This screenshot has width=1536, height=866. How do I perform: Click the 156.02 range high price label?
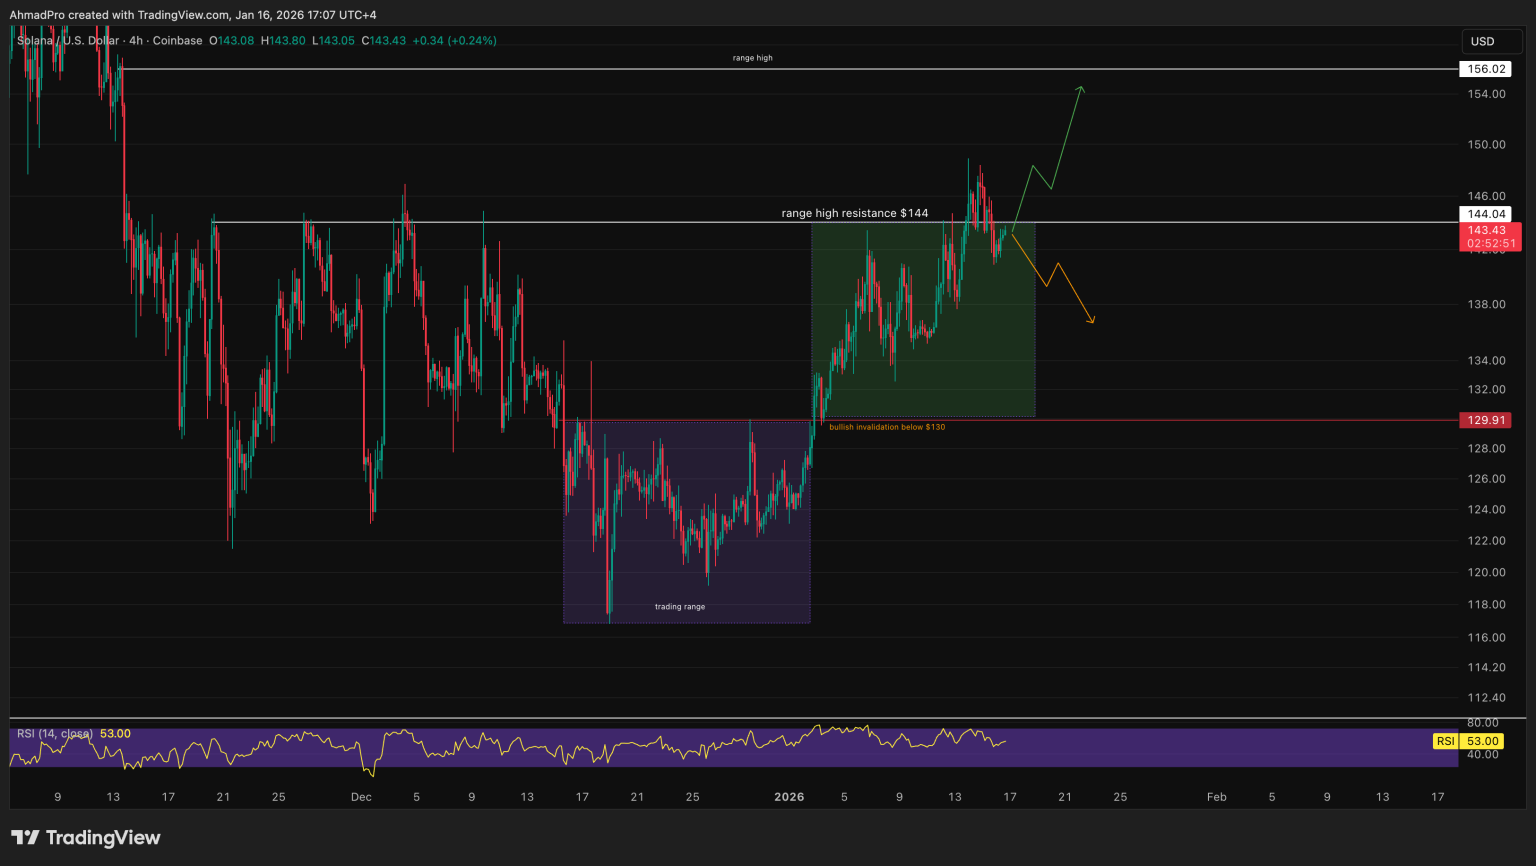pos(1487,69)
